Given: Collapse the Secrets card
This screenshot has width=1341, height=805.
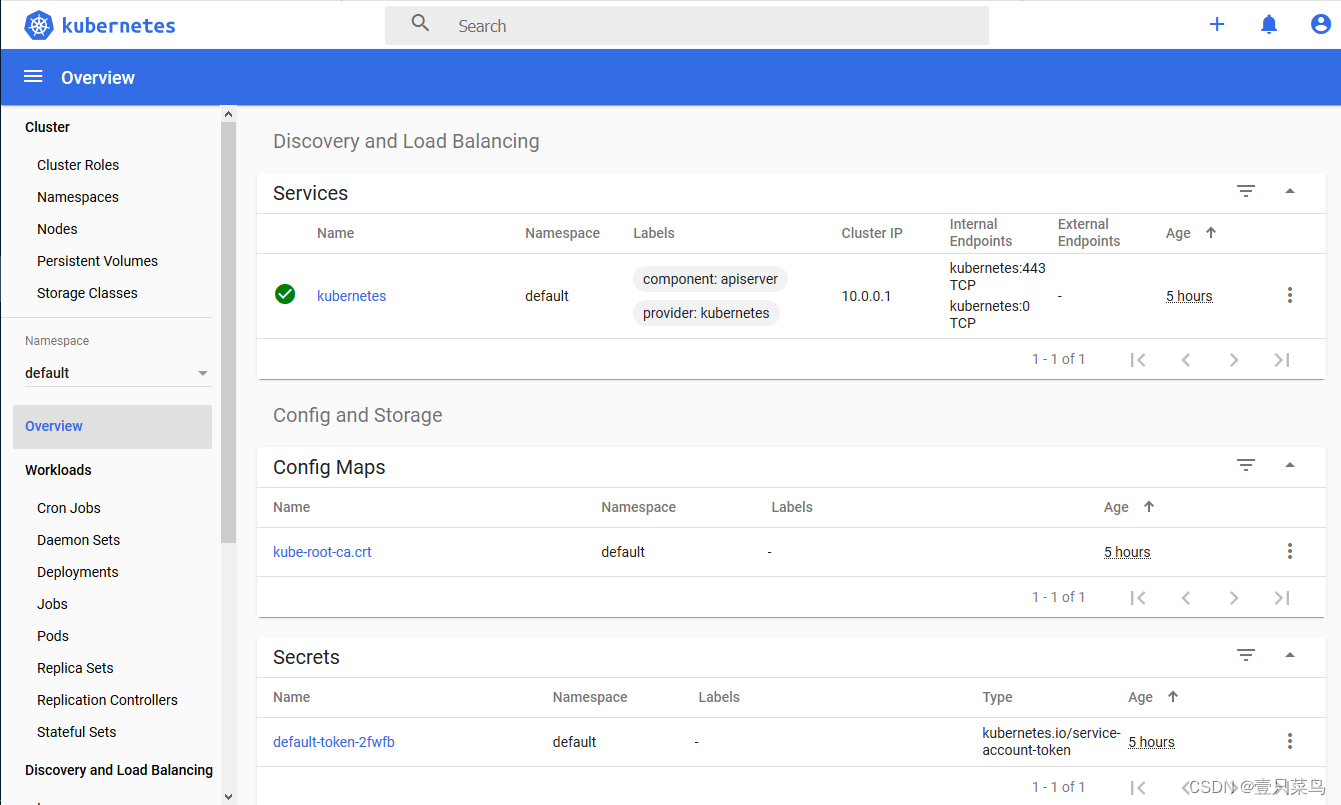Looking at the screenshot, I should click(x=1290, y=655).
